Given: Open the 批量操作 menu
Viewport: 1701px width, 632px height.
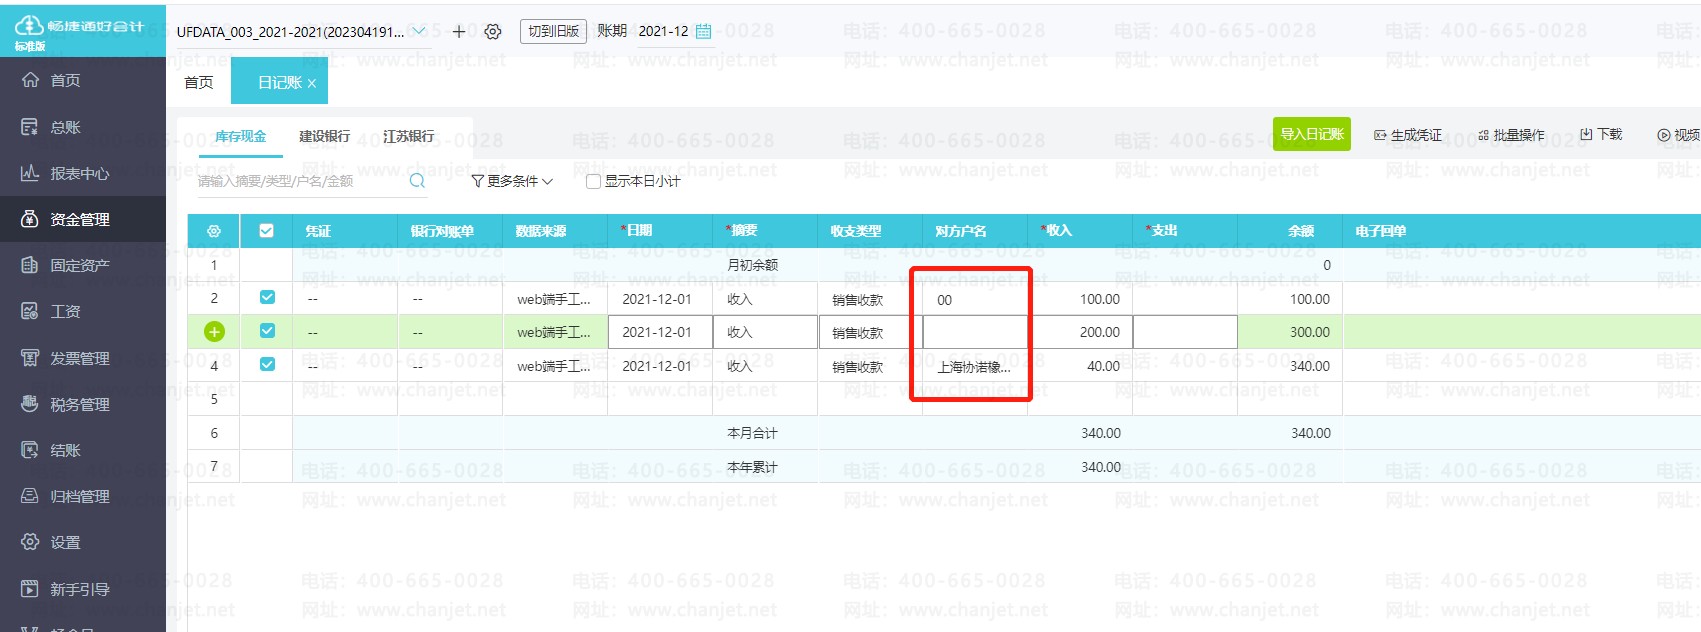Looking at the screenshot, I should [x=1510, y=135].
